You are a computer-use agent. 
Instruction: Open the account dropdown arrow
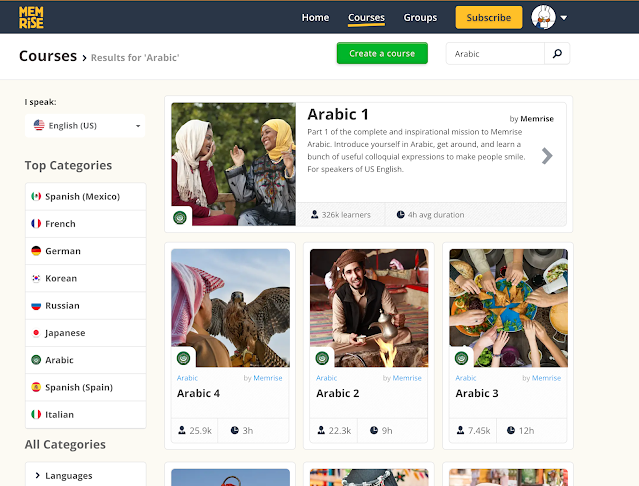564,18
